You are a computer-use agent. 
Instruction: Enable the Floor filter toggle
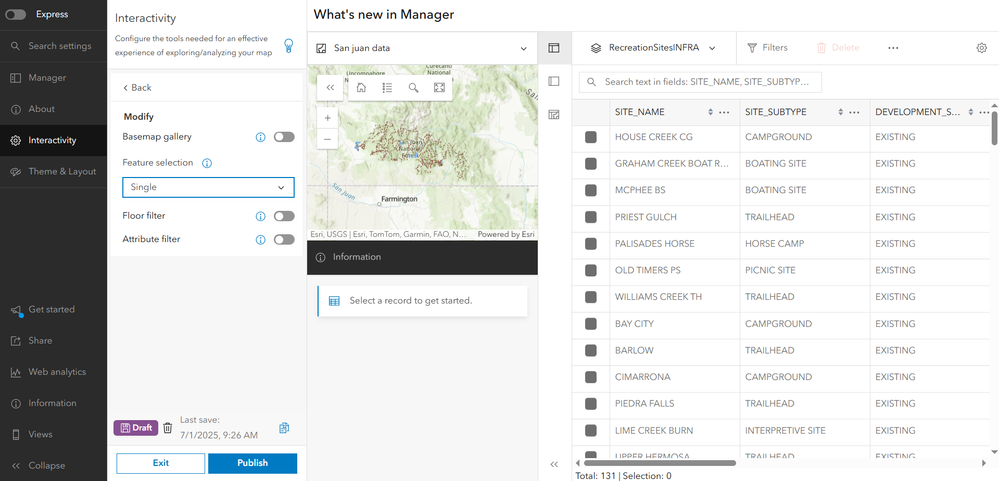pos(284,216)
